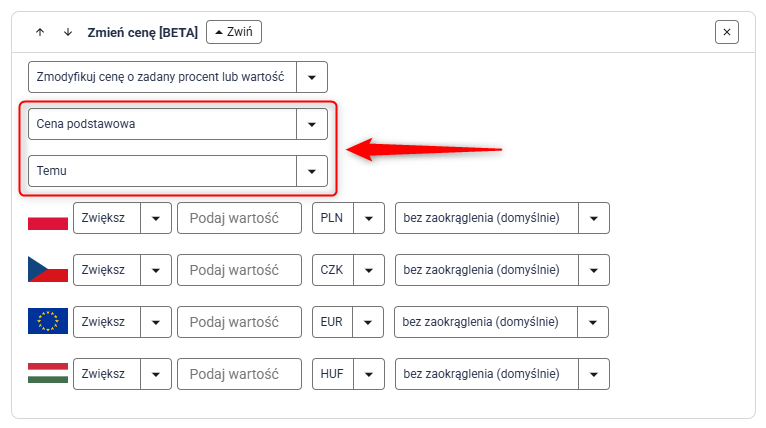Click the move up arrow icon
Viewport: 766px width, 428px height.
(x=40, y=32)
